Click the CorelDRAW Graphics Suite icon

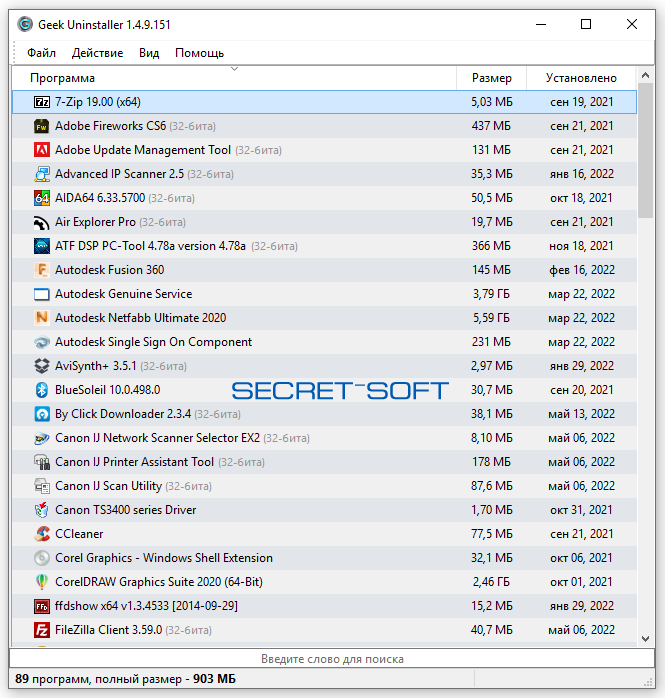click(42, 582)
